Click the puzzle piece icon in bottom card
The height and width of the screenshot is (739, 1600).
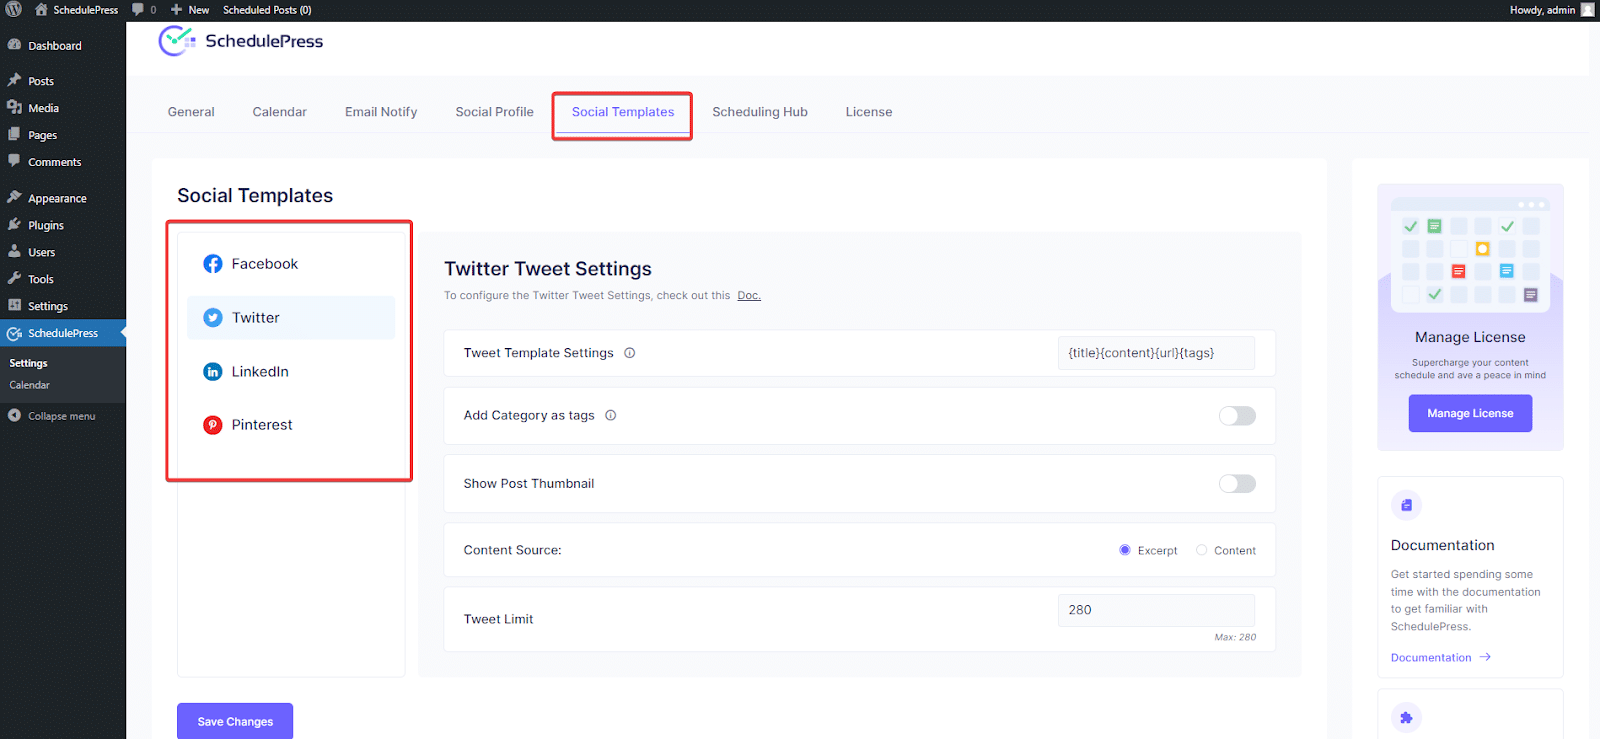point(1406,717)
